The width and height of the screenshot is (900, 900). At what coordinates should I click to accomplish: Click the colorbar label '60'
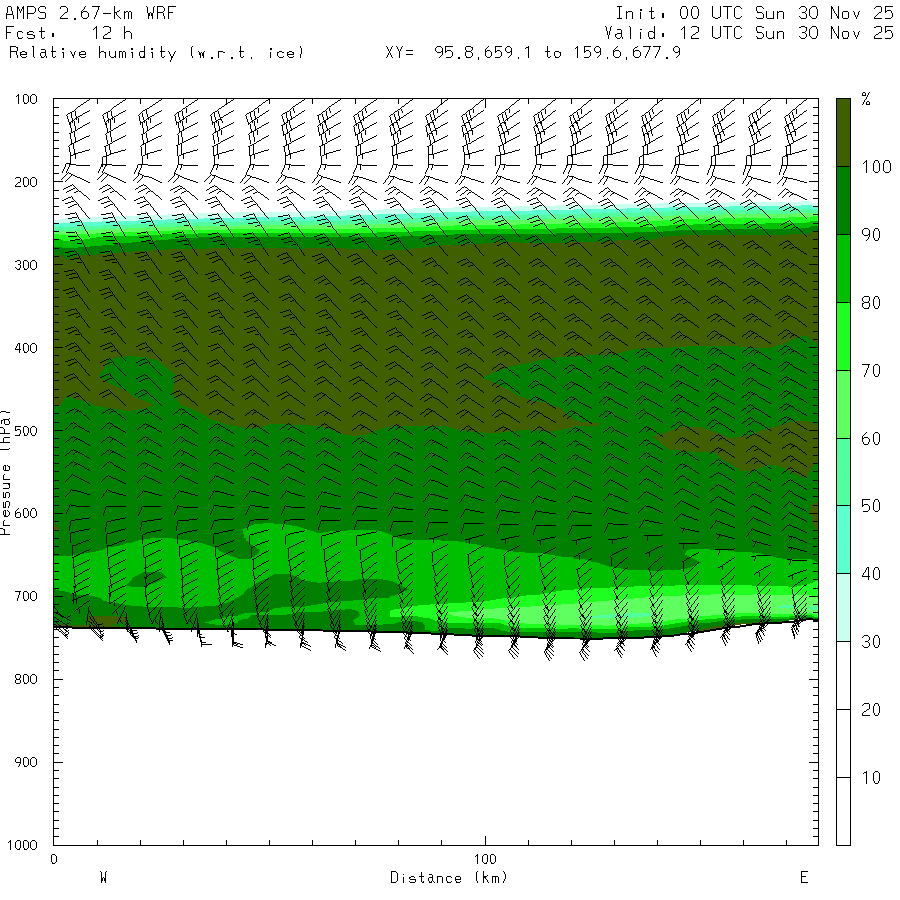coord(871,439)
